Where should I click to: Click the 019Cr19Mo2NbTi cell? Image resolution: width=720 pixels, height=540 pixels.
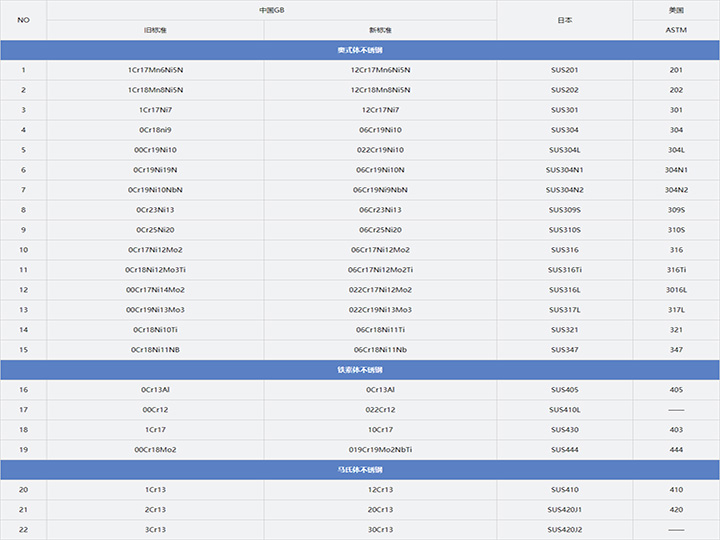coord(380,450)
